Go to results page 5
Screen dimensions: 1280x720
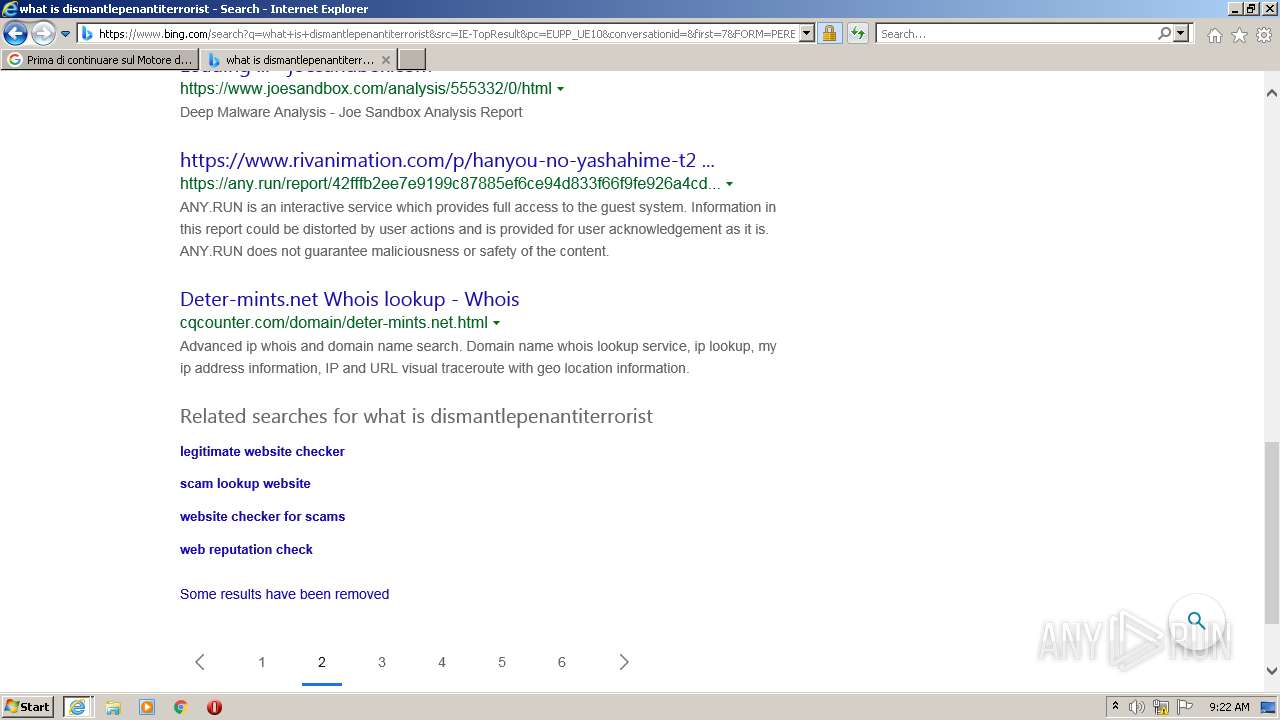pyautogui.click(x=502, y=662)
